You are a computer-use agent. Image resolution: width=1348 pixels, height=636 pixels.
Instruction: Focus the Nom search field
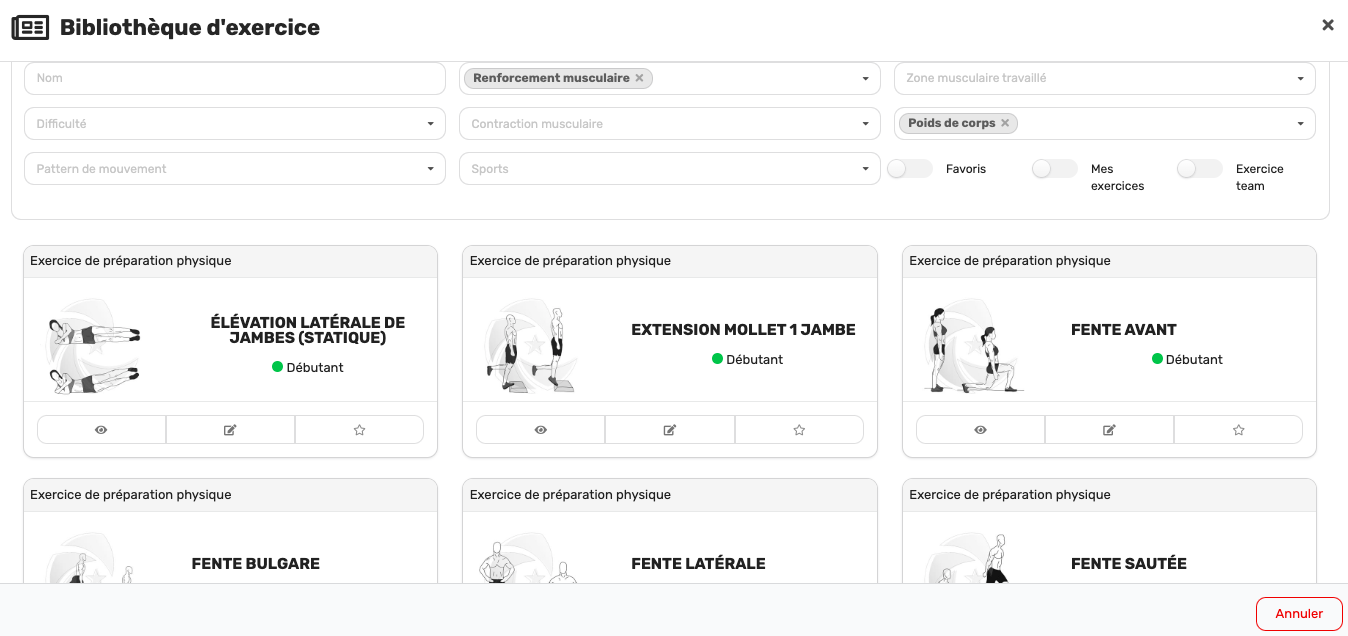234,78
